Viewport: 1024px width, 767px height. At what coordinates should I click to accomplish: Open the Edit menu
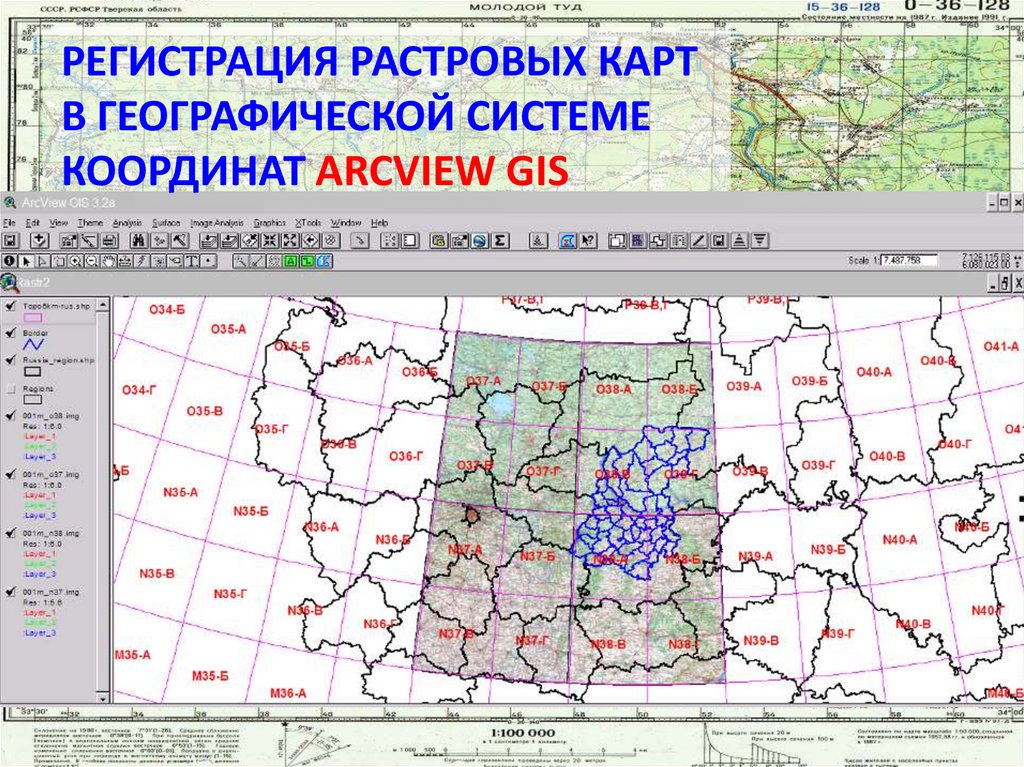click(33, 223)
